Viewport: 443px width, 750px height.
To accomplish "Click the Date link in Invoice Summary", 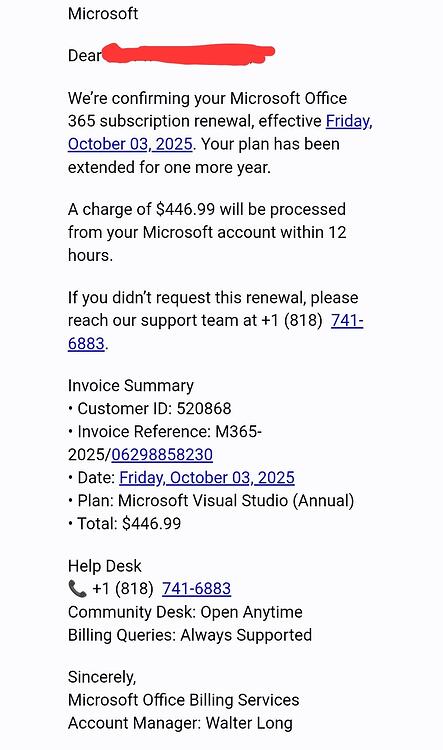I will click(x=207, y=477).
